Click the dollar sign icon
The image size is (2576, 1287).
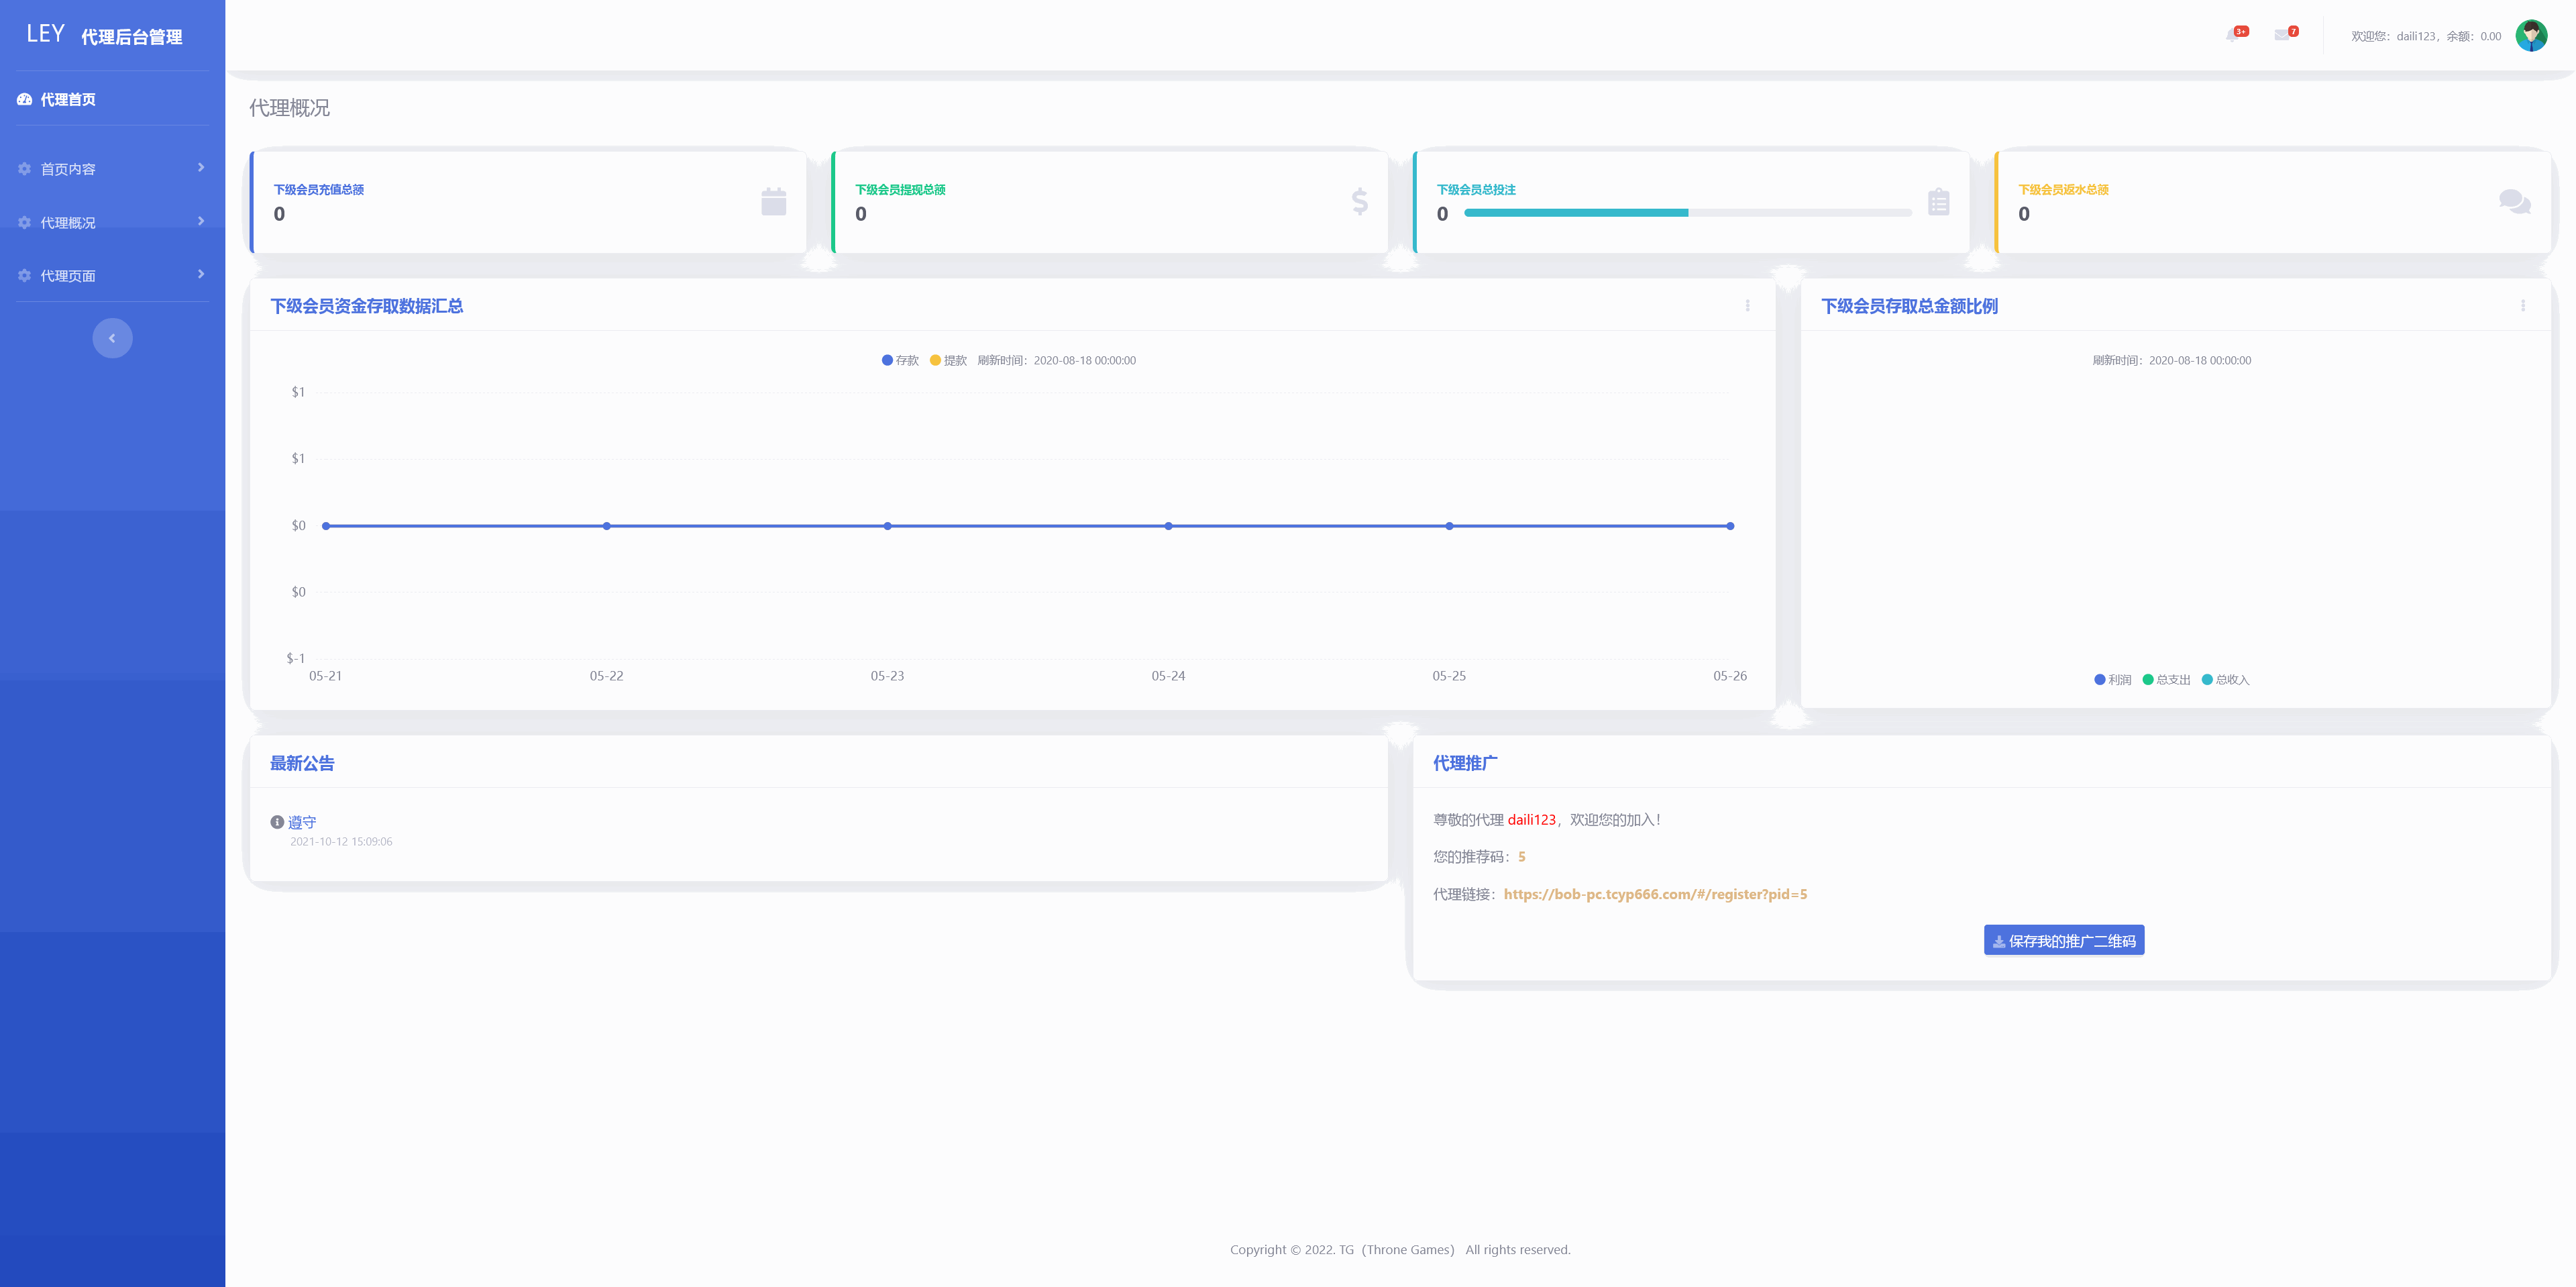1359,202
